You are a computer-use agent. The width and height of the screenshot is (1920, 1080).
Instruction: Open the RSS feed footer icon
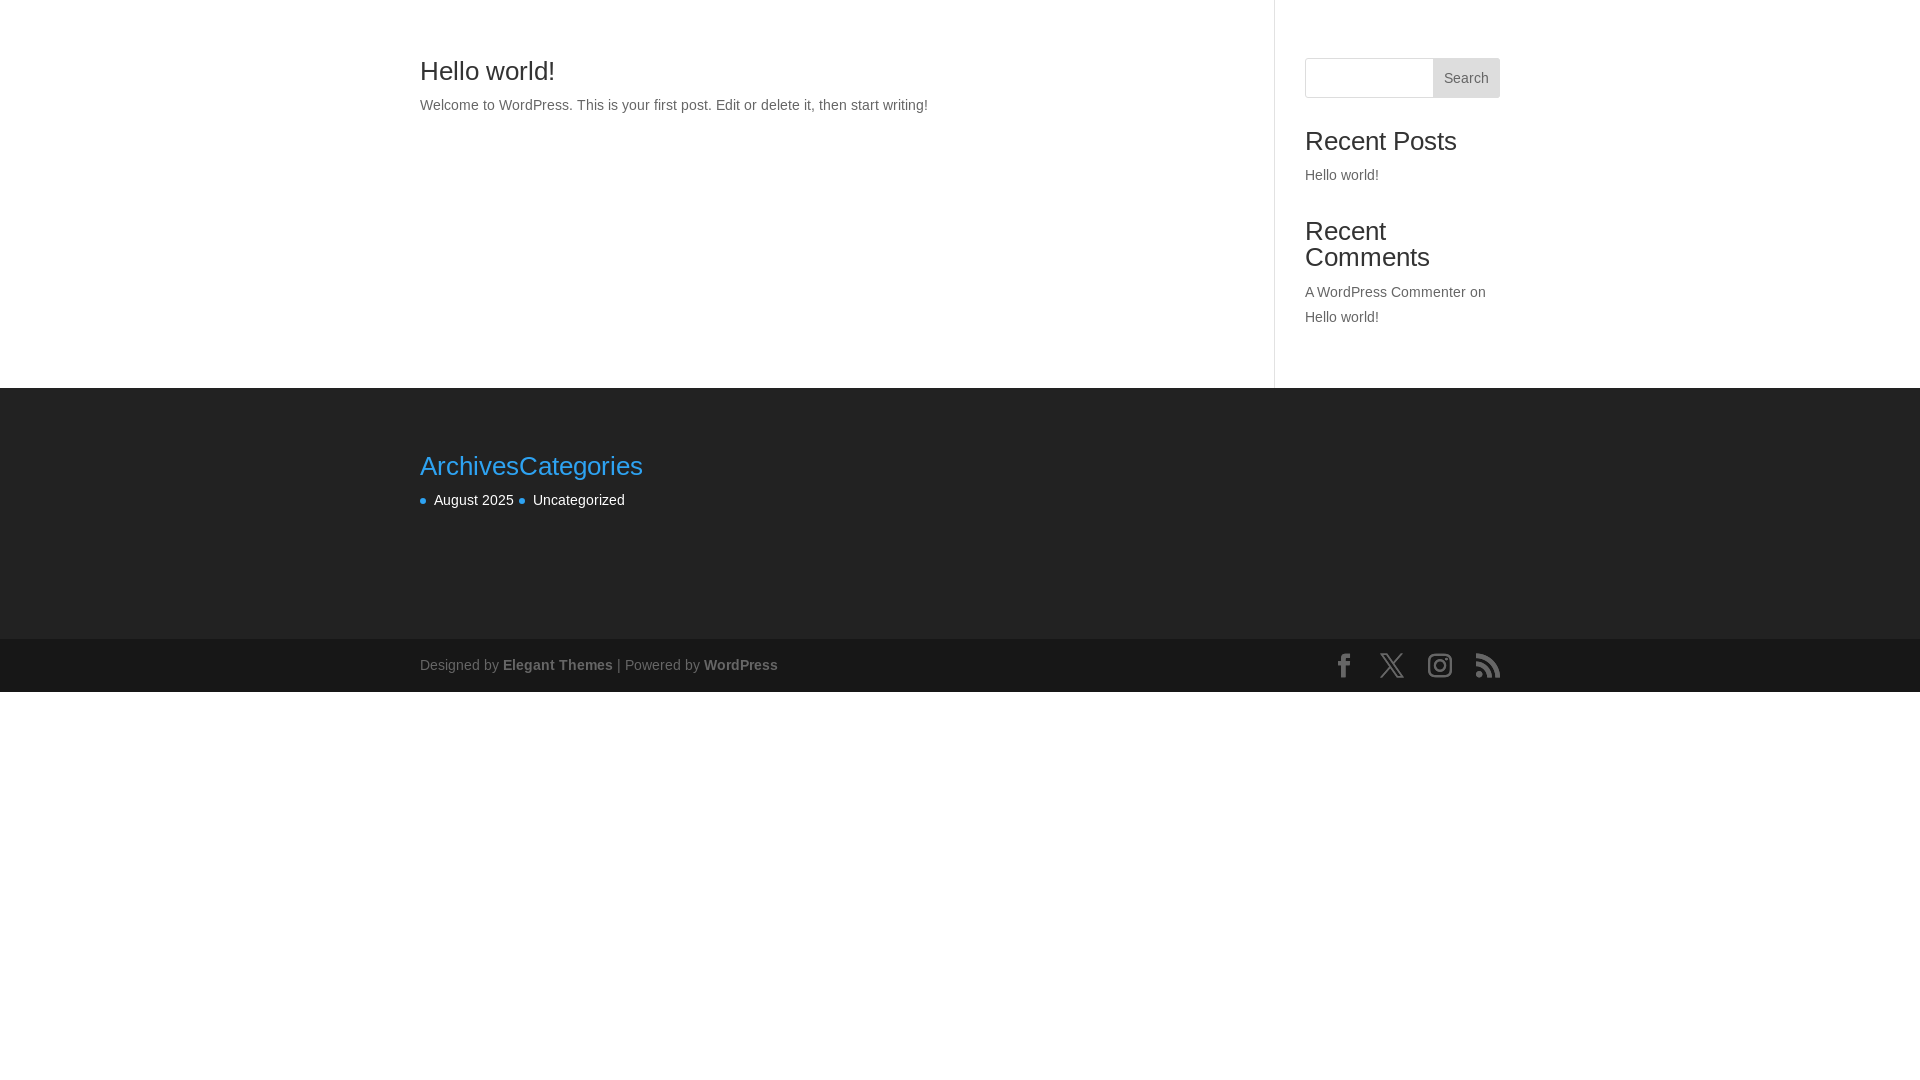pyautogui.click(x=1488, y=666)
